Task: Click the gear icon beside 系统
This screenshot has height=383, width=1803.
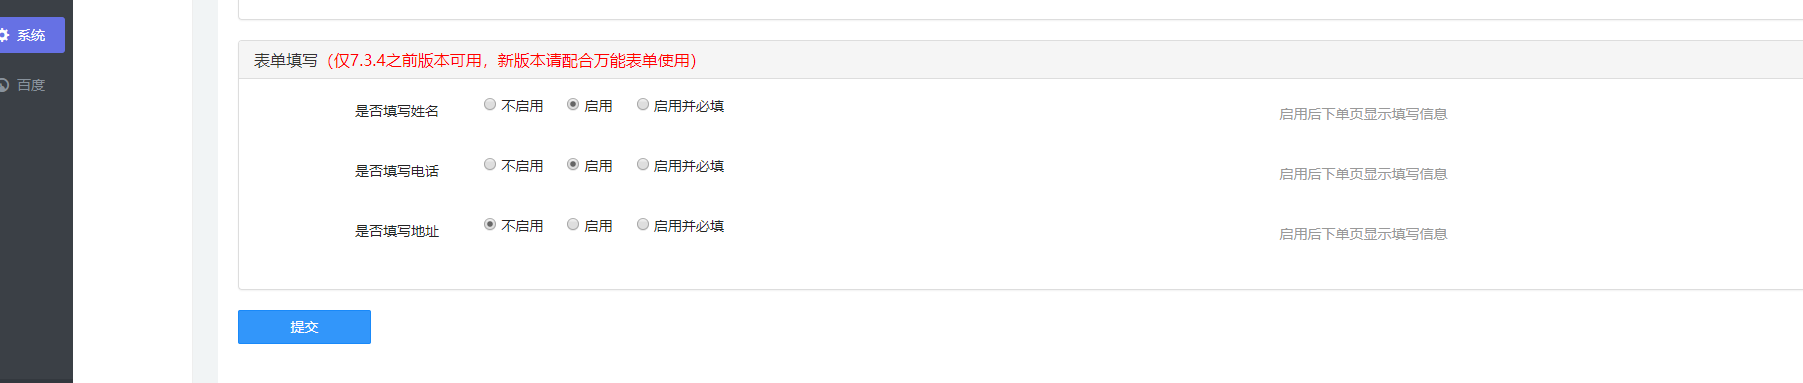Action: [4, 35]
